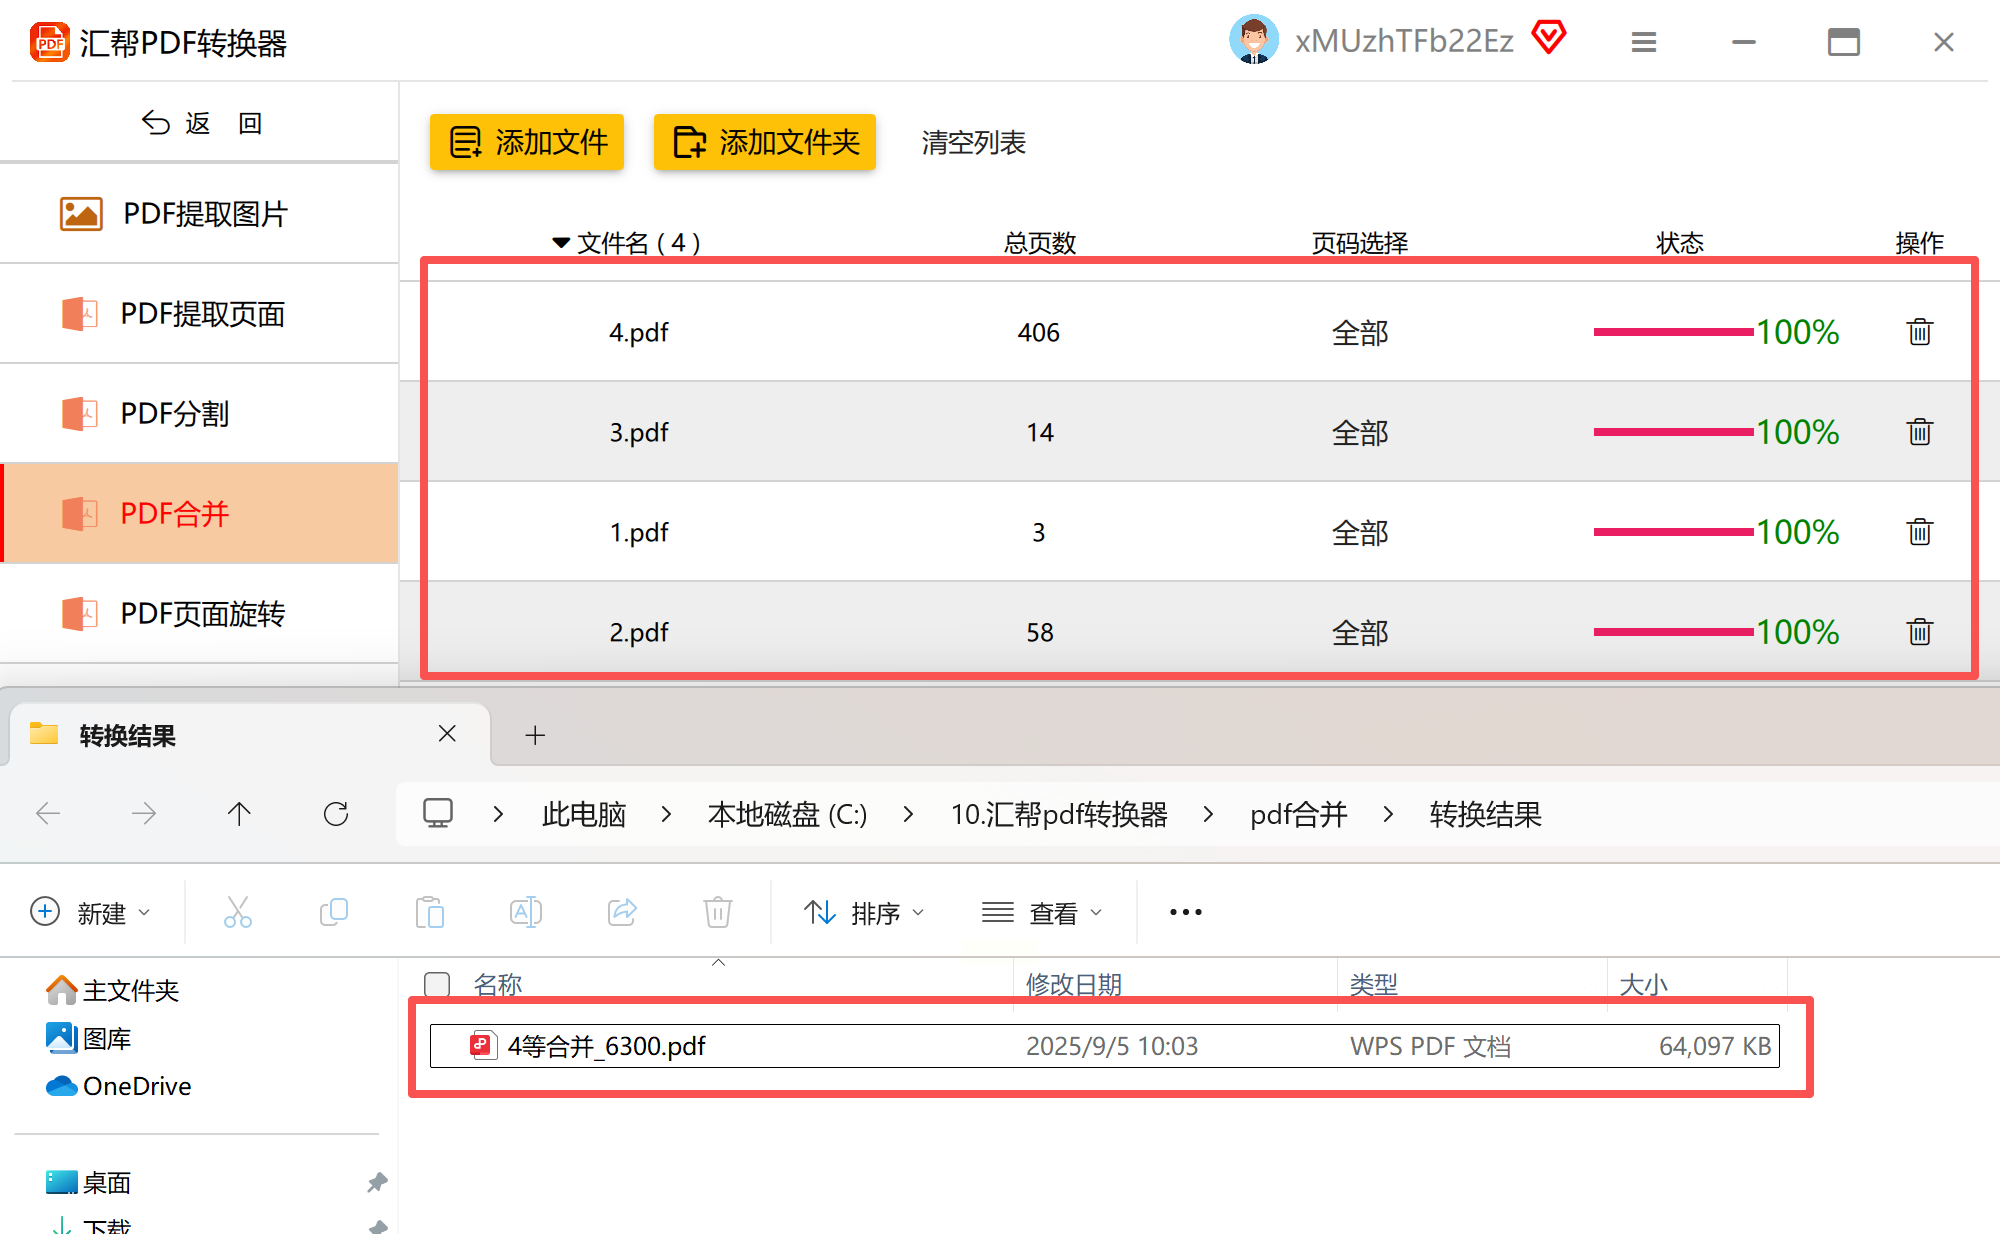Click the user avatar icon
The width and height of the screenshot is (2000, 1234).
click(x=1253, y=40)
